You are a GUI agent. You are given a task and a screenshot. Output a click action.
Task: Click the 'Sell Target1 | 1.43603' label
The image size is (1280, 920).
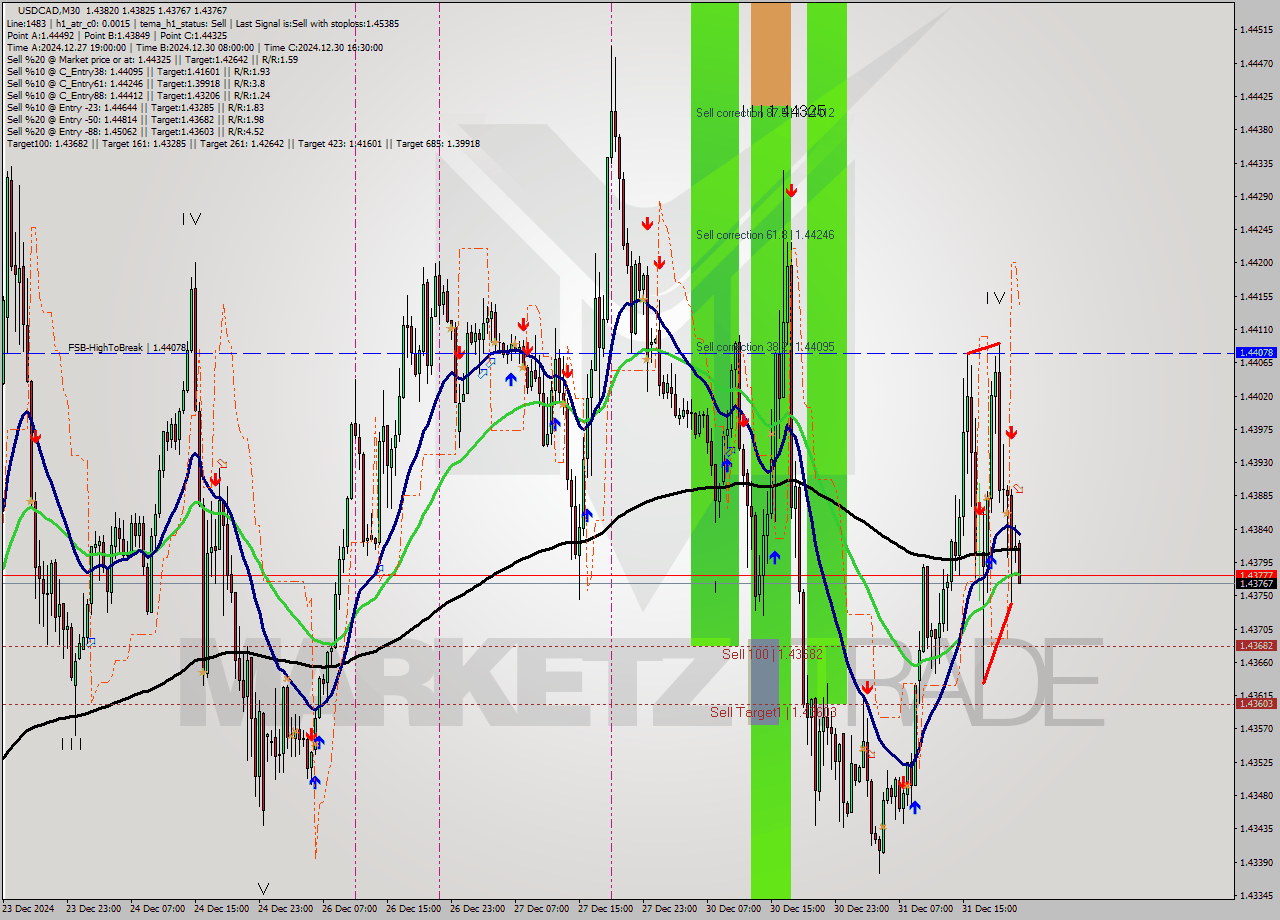pos(772,712)
